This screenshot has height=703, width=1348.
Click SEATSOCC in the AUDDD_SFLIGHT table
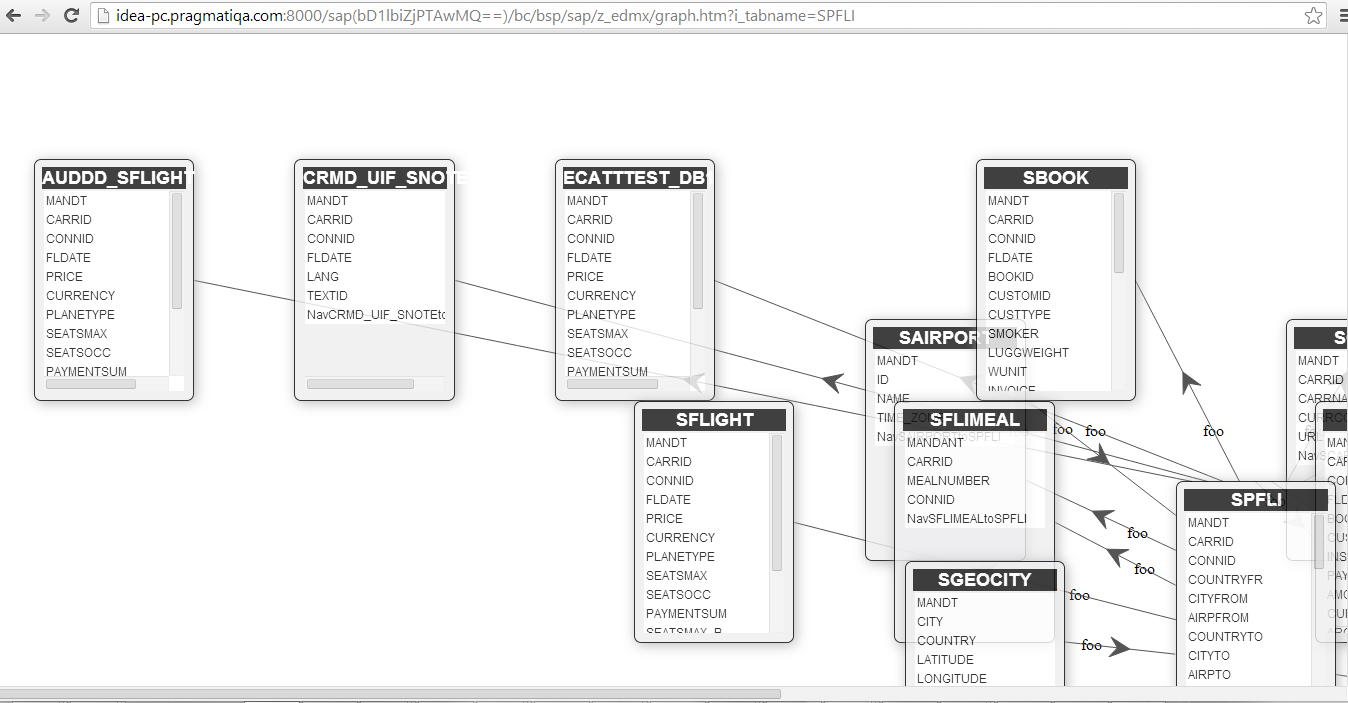[x=78, y=353]
